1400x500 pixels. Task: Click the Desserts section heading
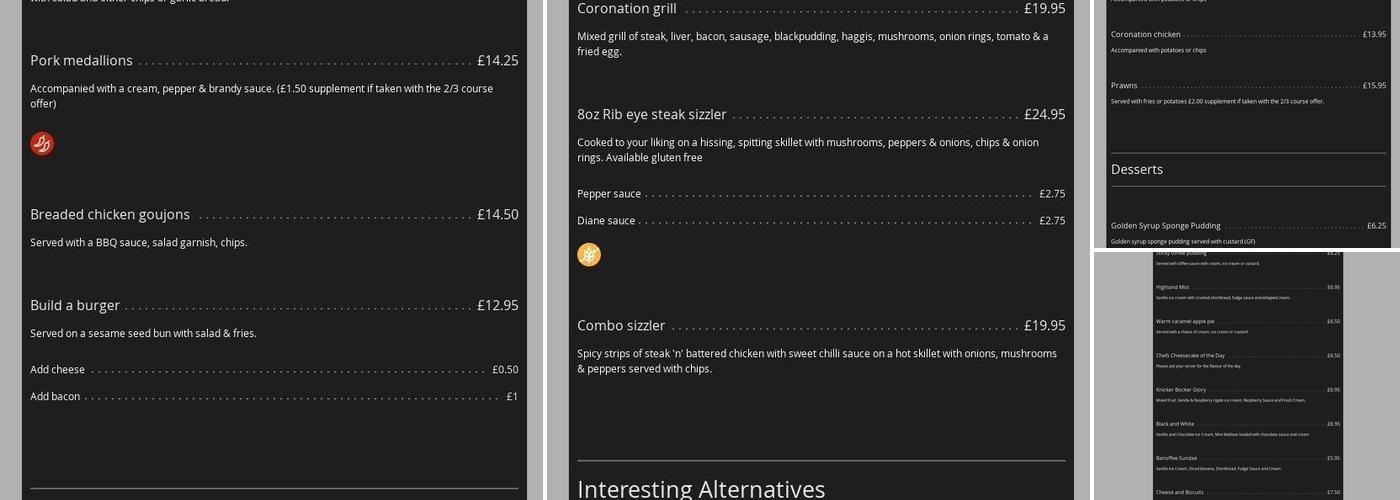[x=1137, y=170]
